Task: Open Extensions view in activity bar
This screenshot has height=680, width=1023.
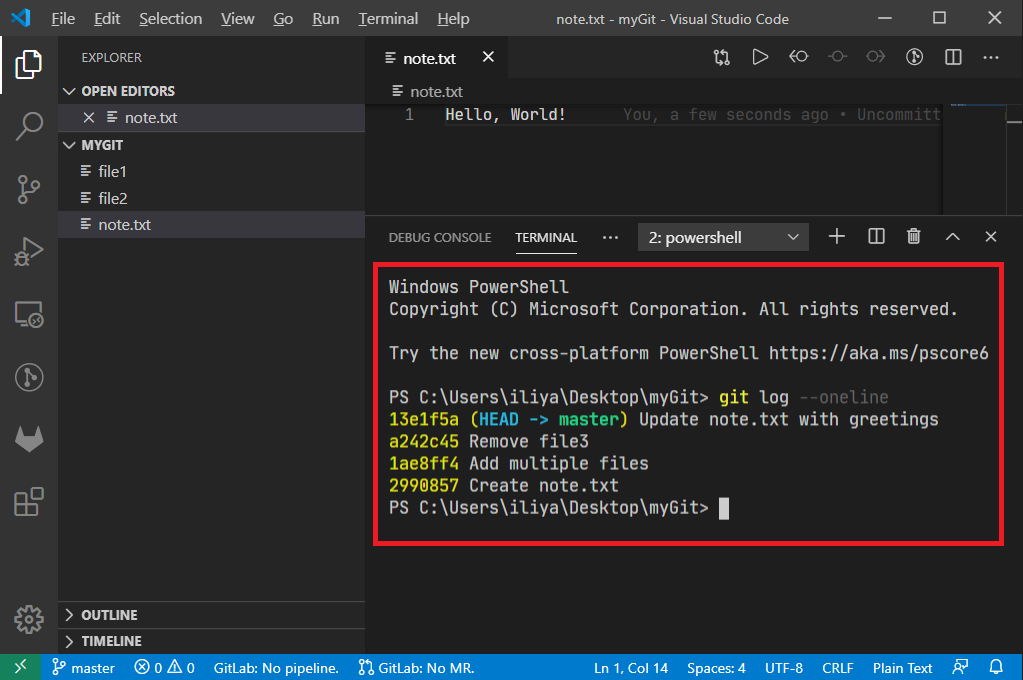Action: point(29,502)
